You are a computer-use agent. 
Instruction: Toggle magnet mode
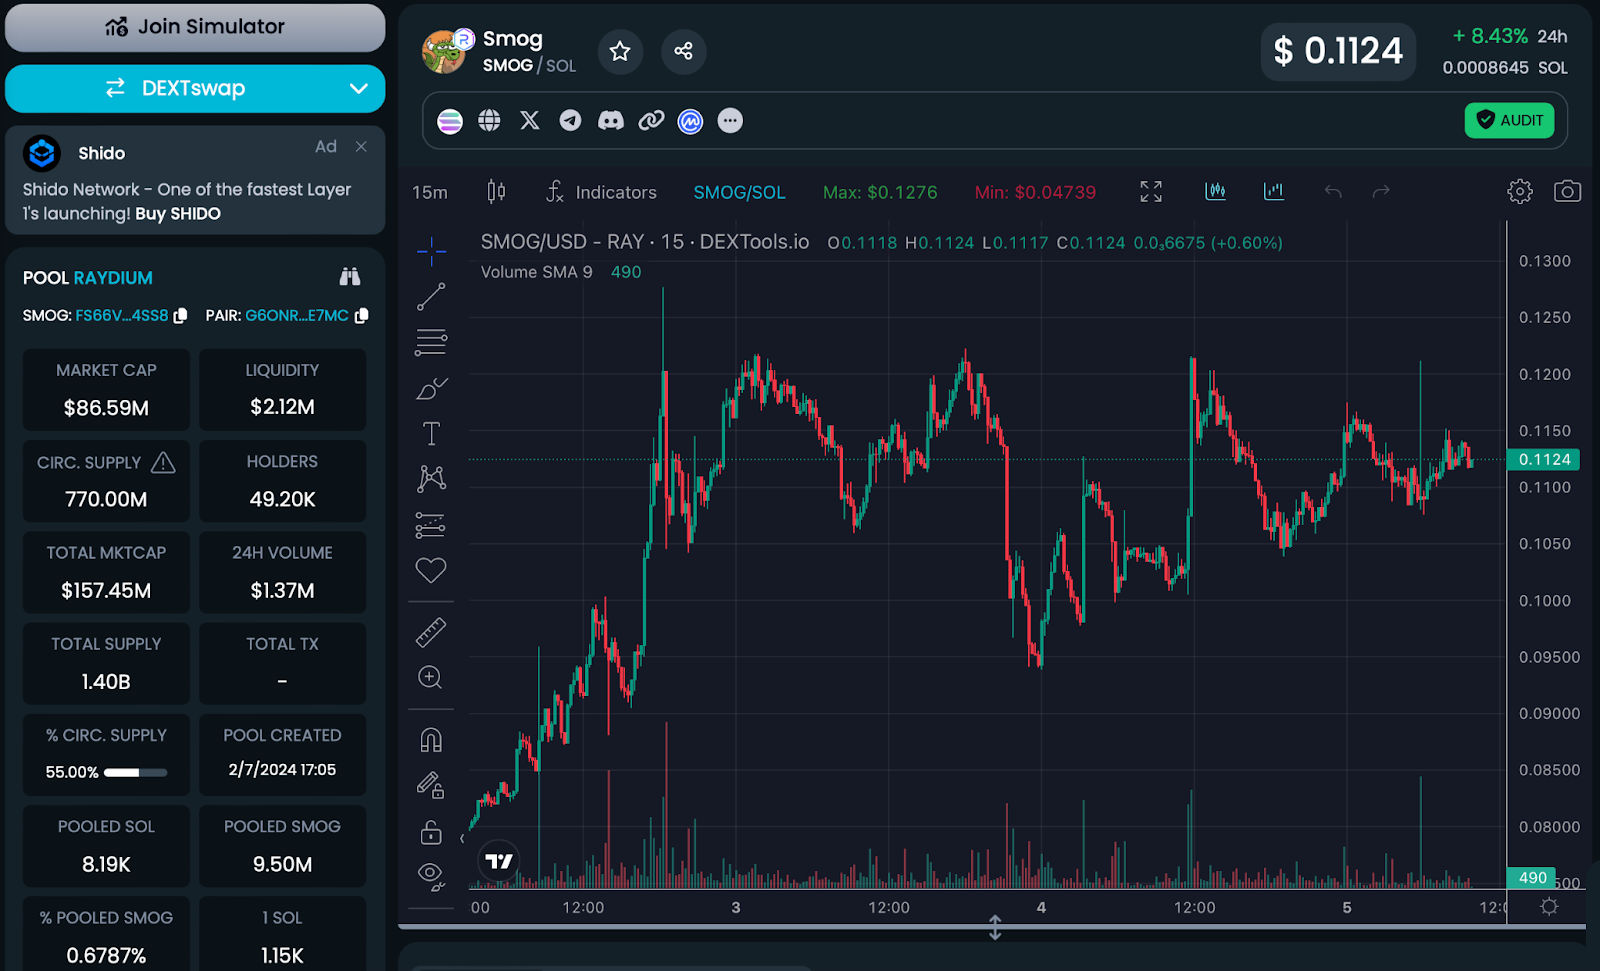(431, 740)
